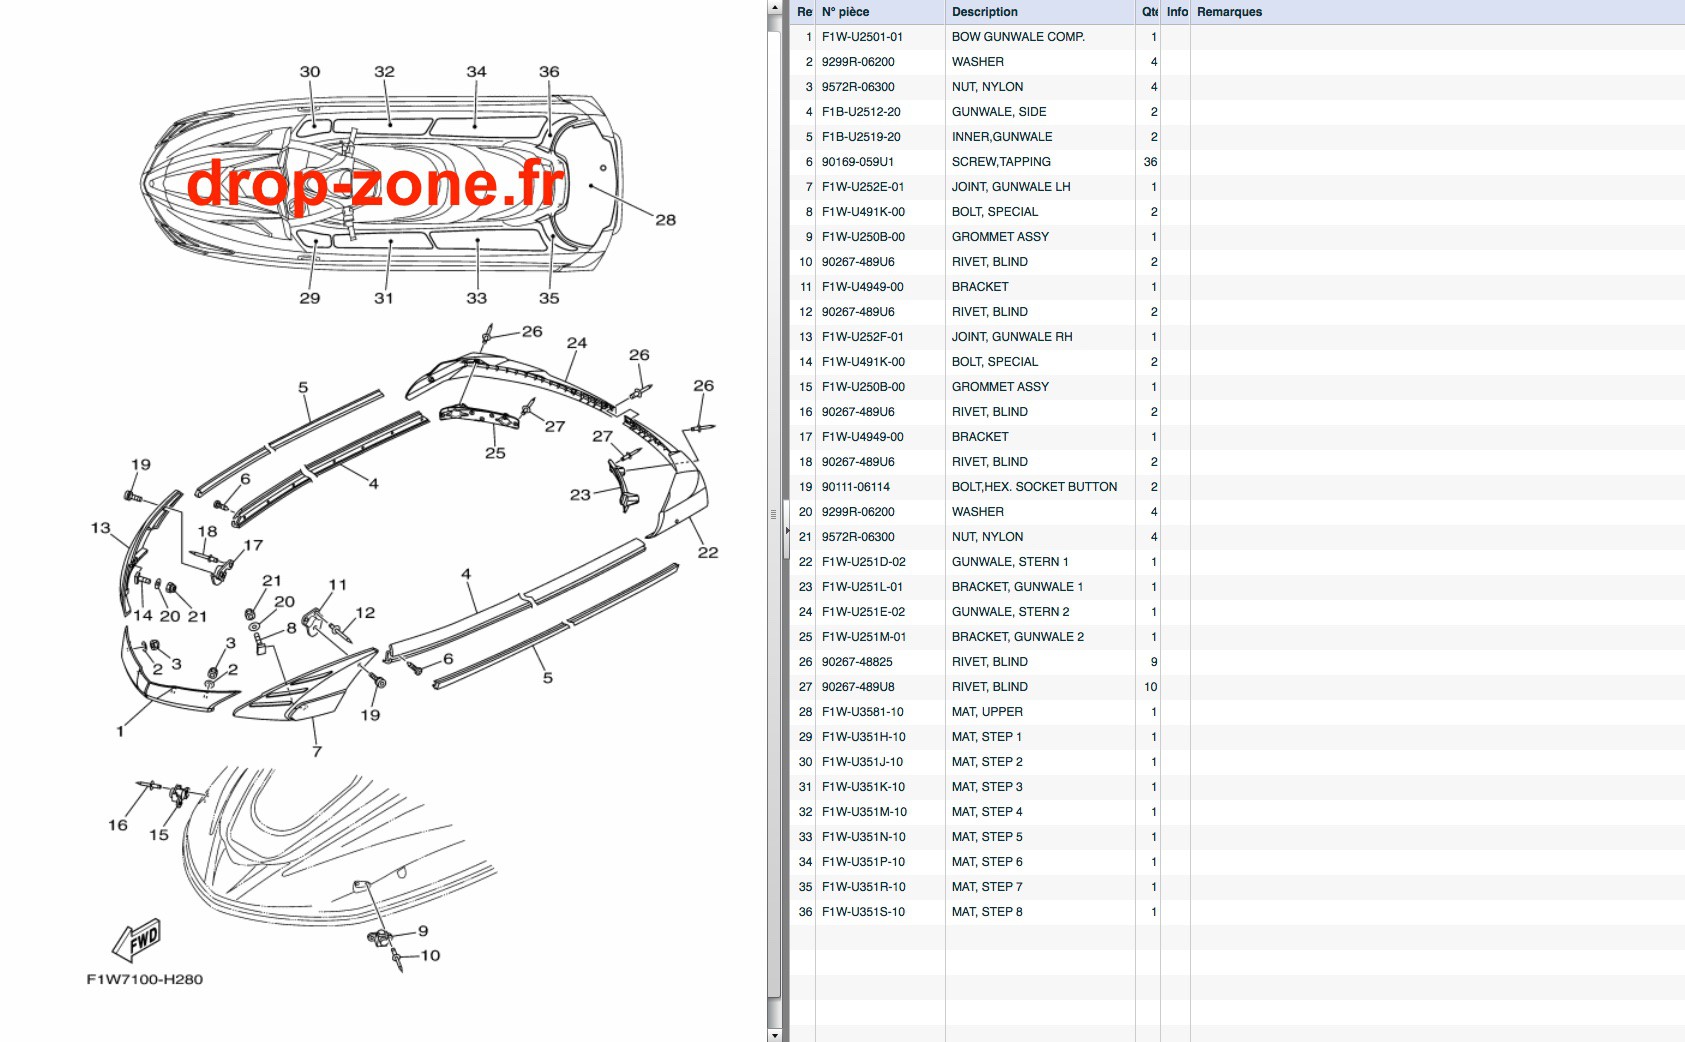This screenshot has width=1685, height=1042.
Task: Select the BOW GUNWALE COMP. row
Action: [1237, 37]
